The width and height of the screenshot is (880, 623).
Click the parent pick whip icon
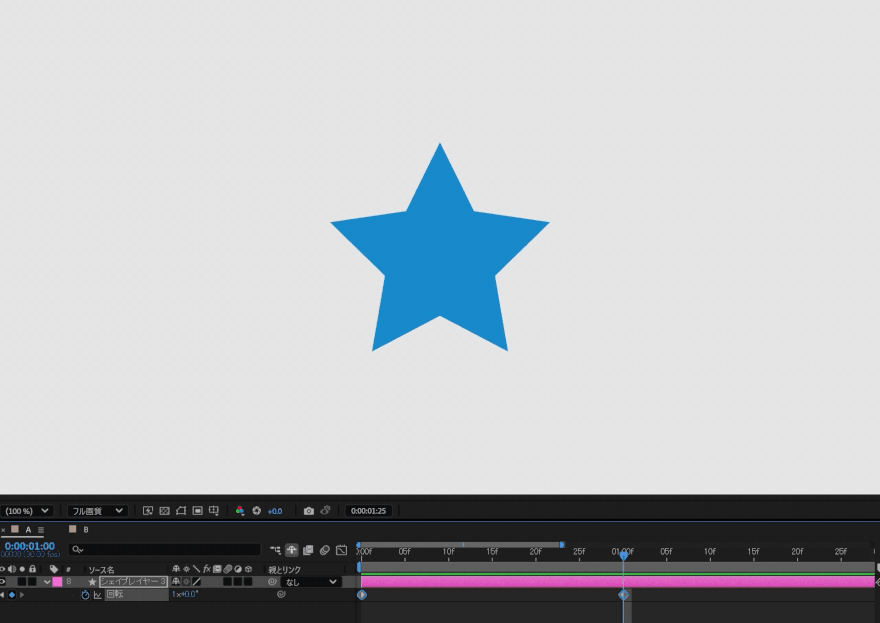click(x=272, y=581)
